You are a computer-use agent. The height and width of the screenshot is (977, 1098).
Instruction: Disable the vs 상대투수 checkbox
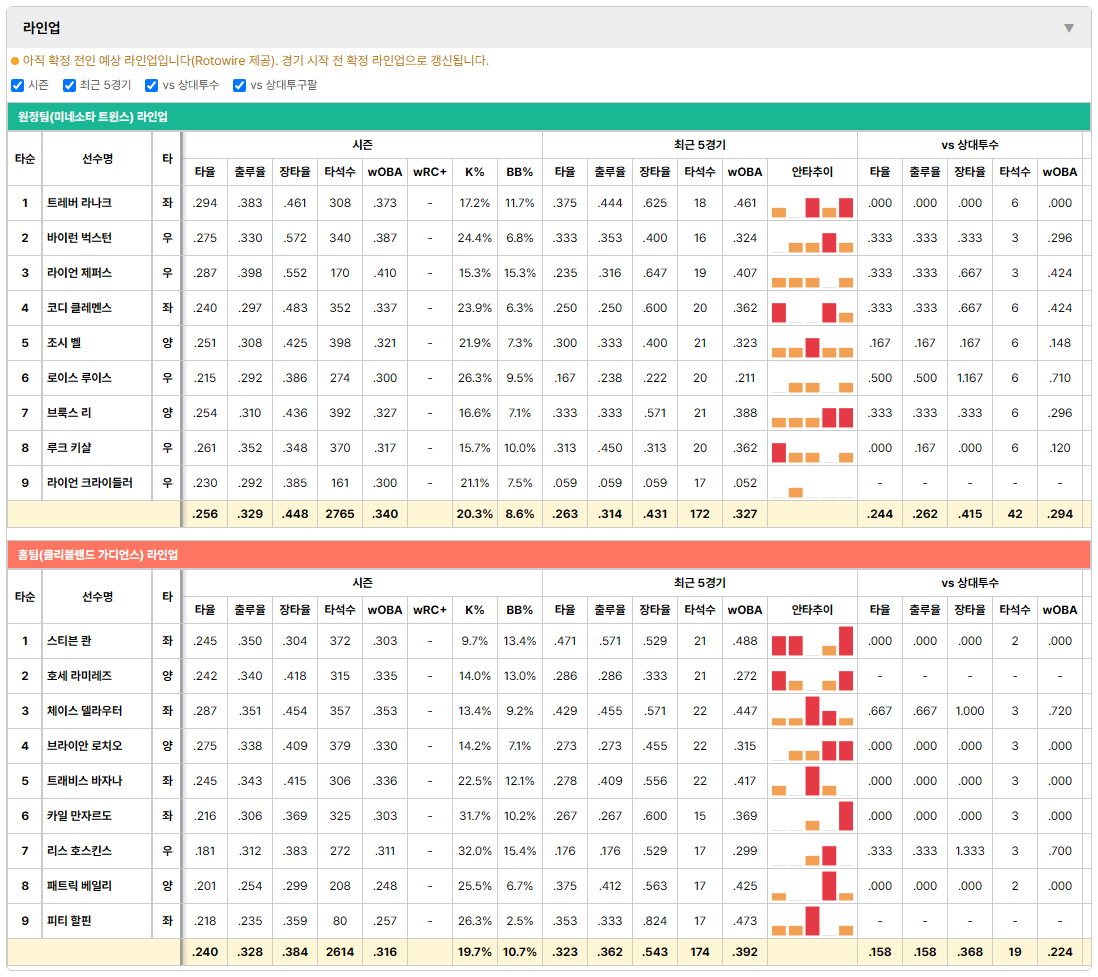coord(151,85)
